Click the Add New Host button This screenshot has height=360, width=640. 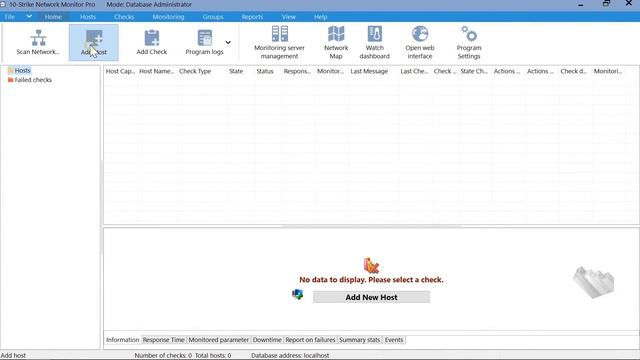click(371, 297)
